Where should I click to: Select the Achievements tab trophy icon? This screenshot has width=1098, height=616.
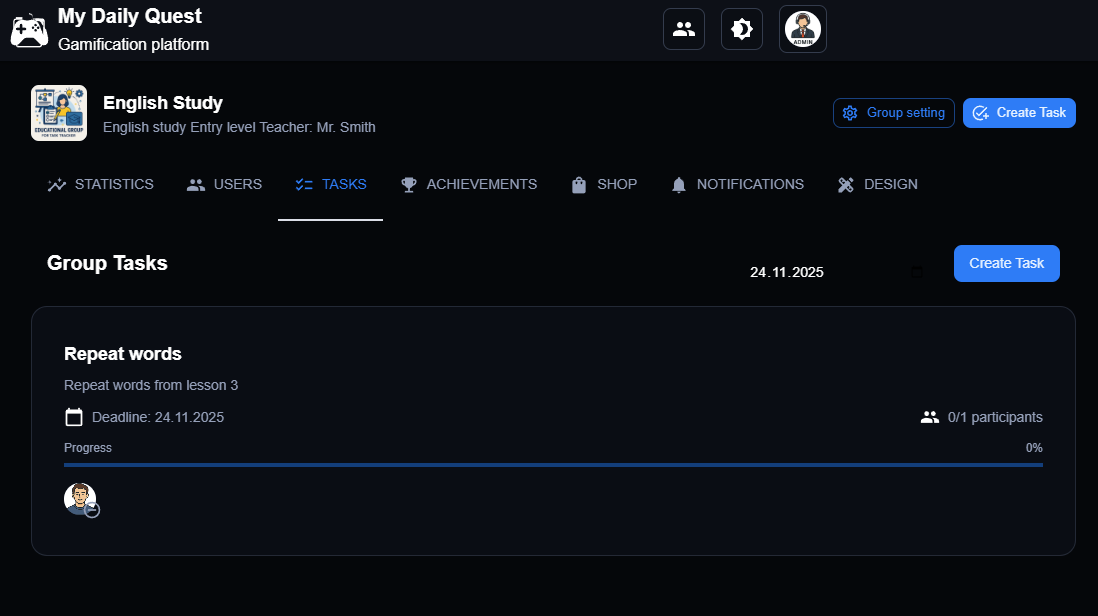click(x=409, y=185)
